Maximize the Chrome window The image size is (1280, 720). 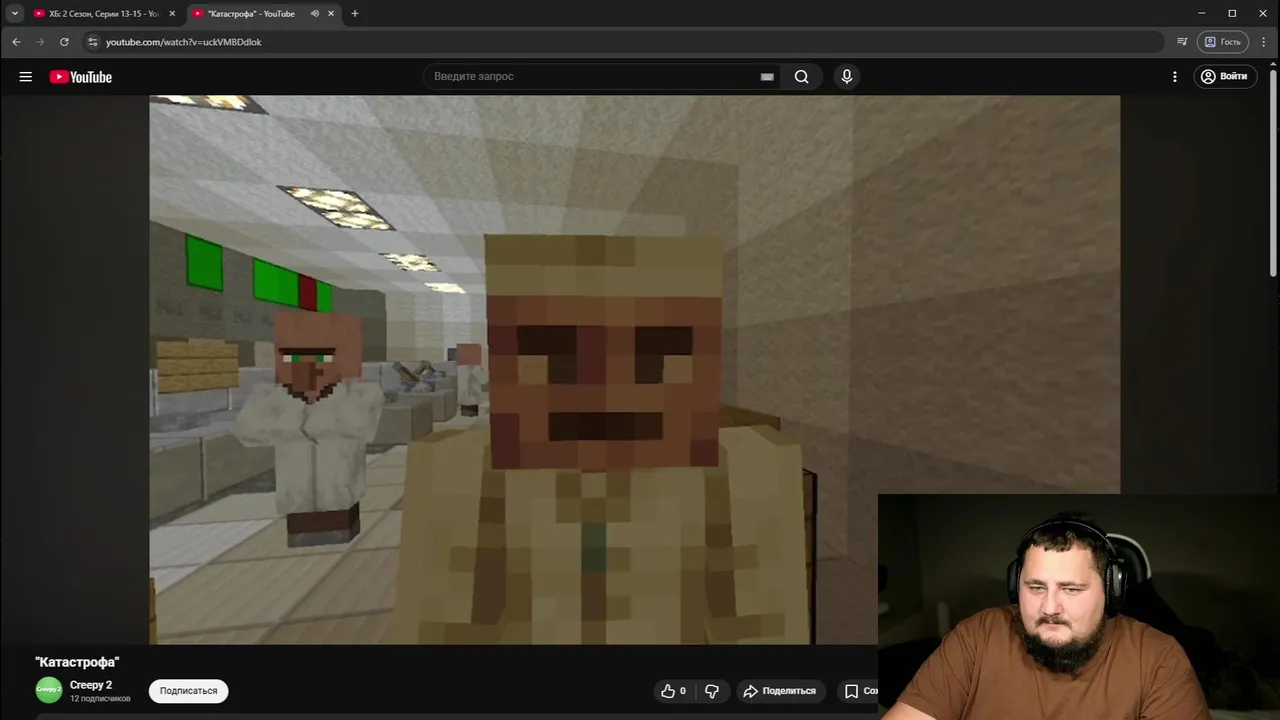[1232, 13]
